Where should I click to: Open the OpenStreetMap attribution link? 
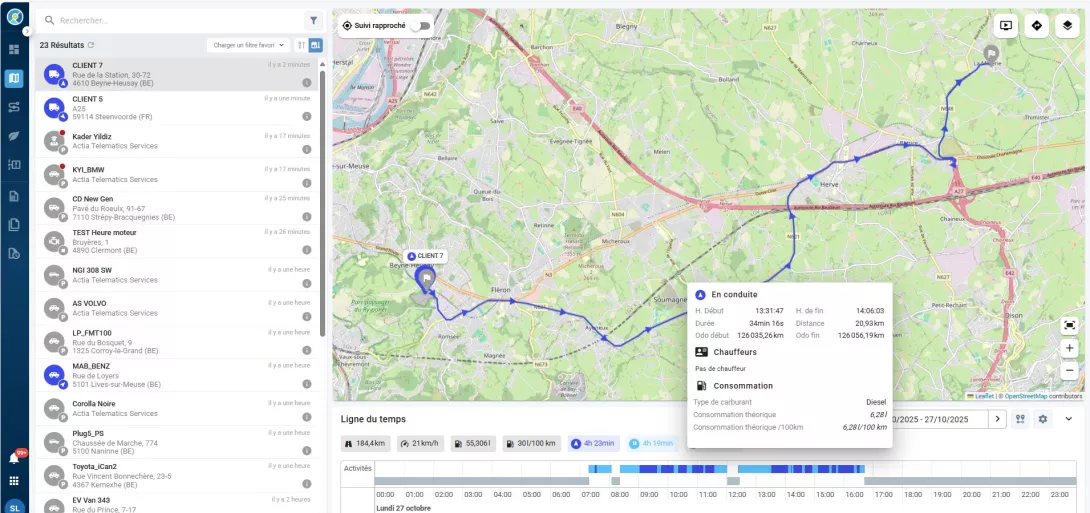point(1025,396)
